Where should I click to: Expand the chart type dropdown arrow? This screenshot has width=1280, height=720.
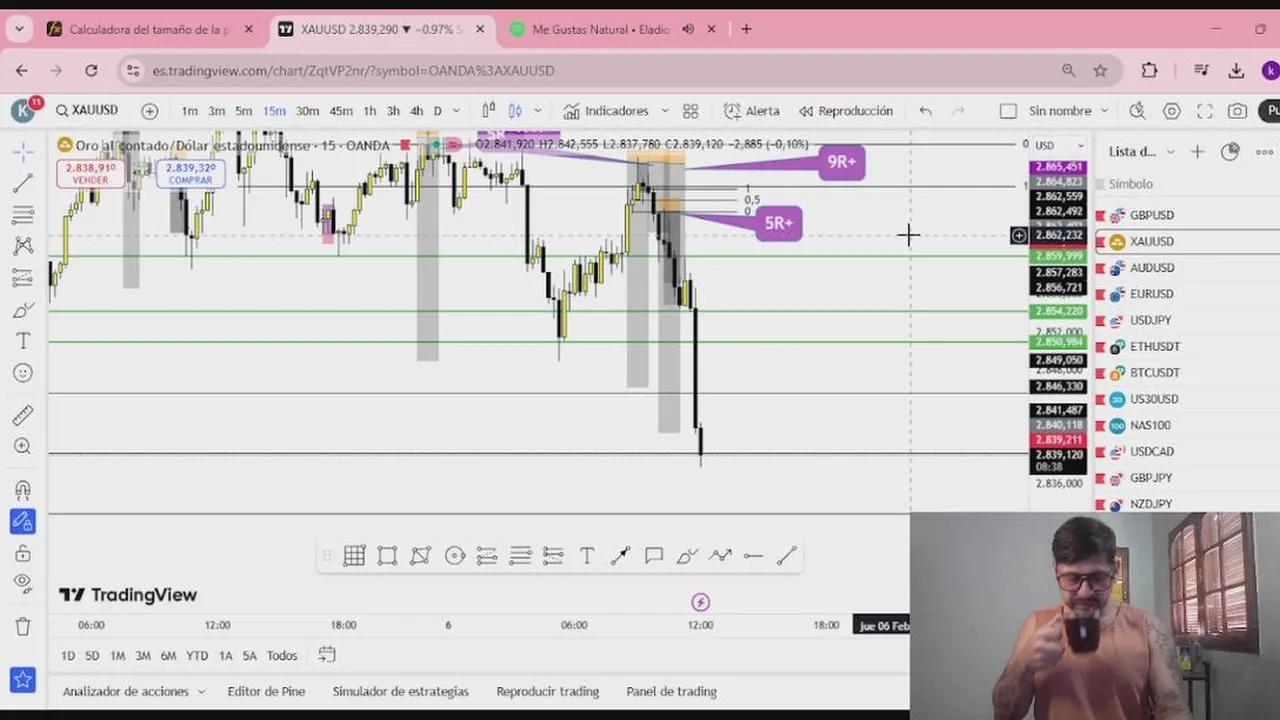(x=538, y=111)
